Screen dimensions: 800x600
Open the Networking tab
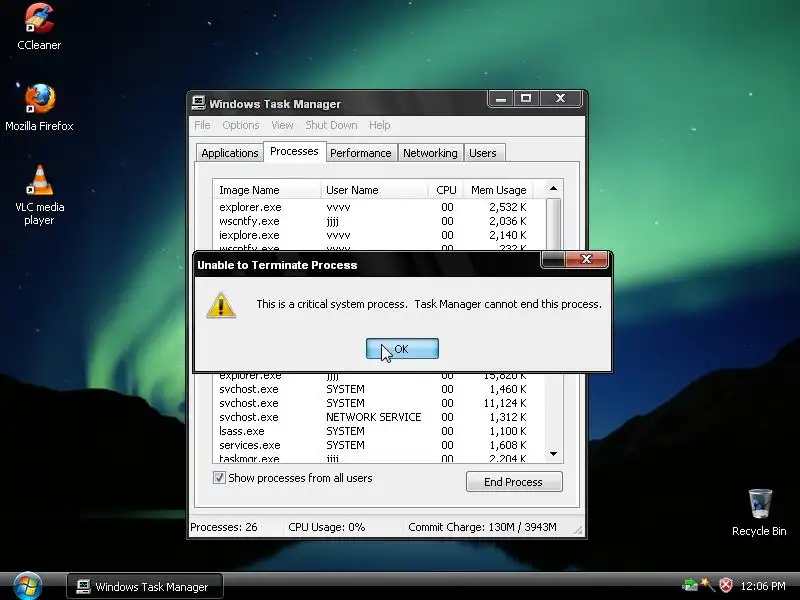pos(430,153)
